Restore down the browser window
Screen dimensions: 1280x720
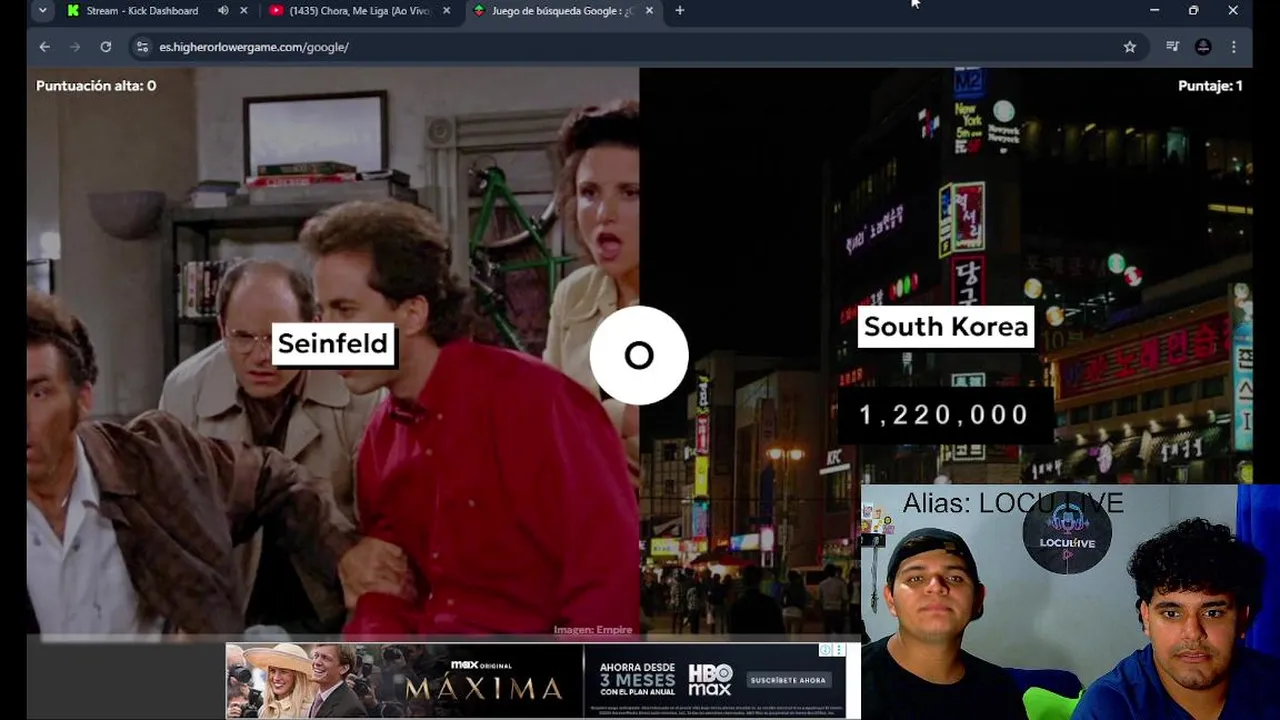[1194, 10]
